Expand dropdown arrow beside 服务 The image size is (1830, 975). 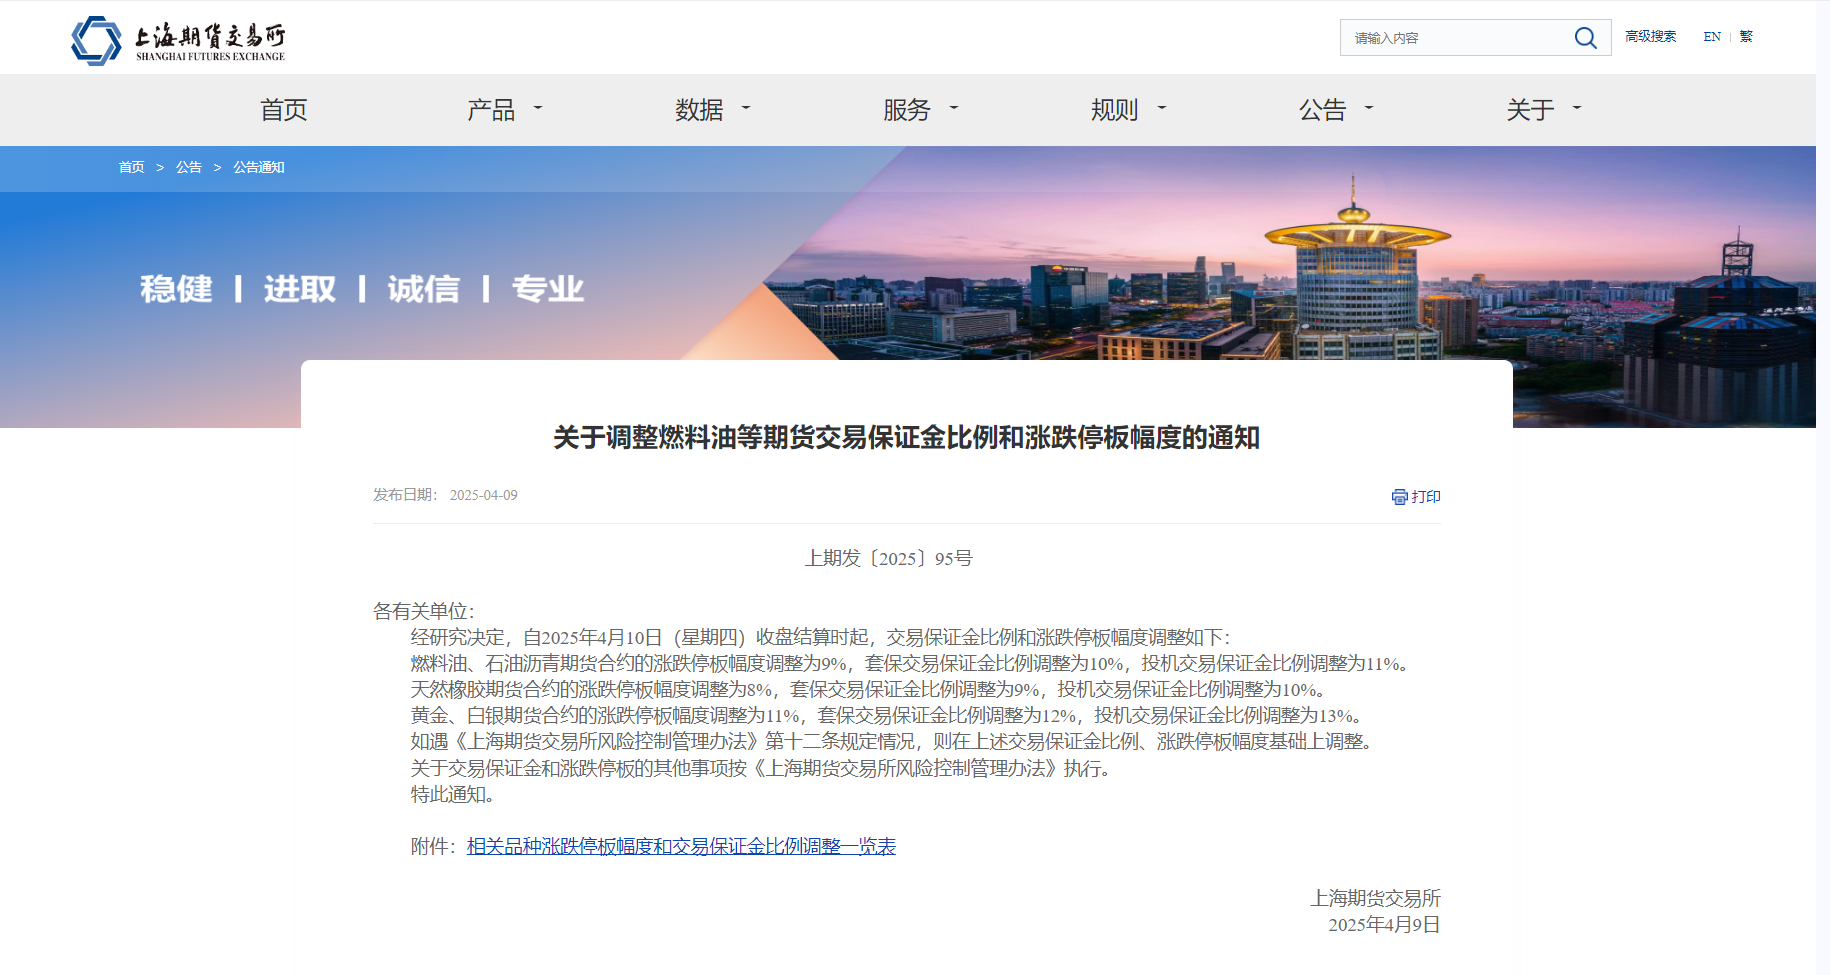click(x=954, y=107)
